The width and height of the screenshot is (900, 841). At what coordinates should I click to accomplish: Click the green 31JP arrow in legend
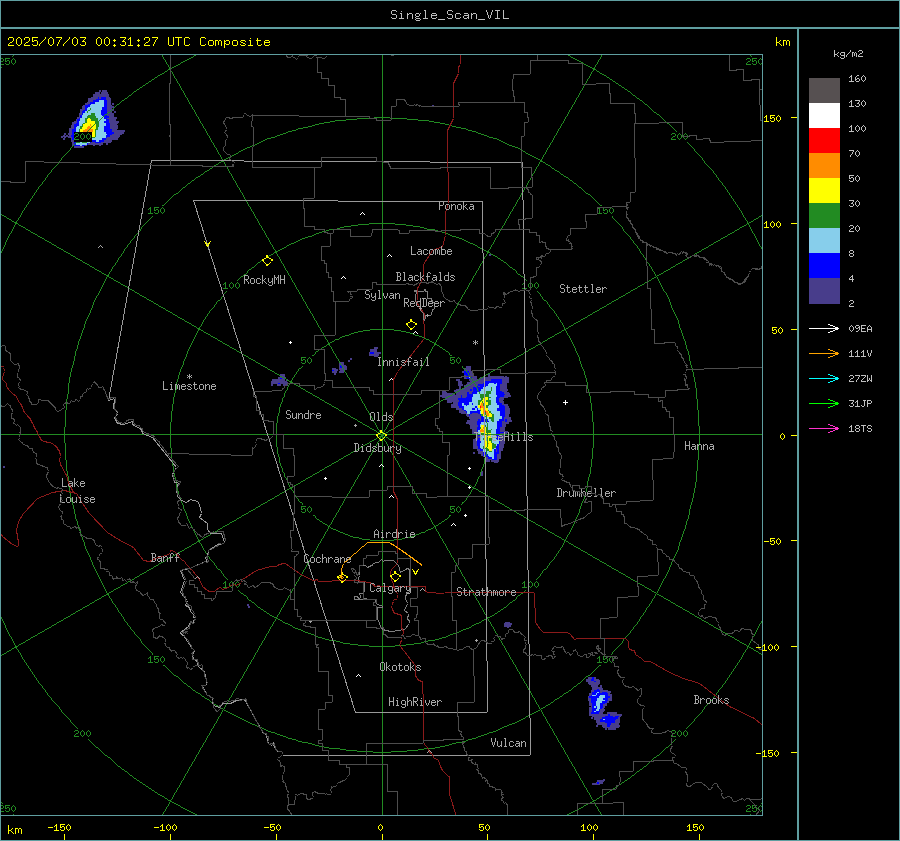pos(824,404)
